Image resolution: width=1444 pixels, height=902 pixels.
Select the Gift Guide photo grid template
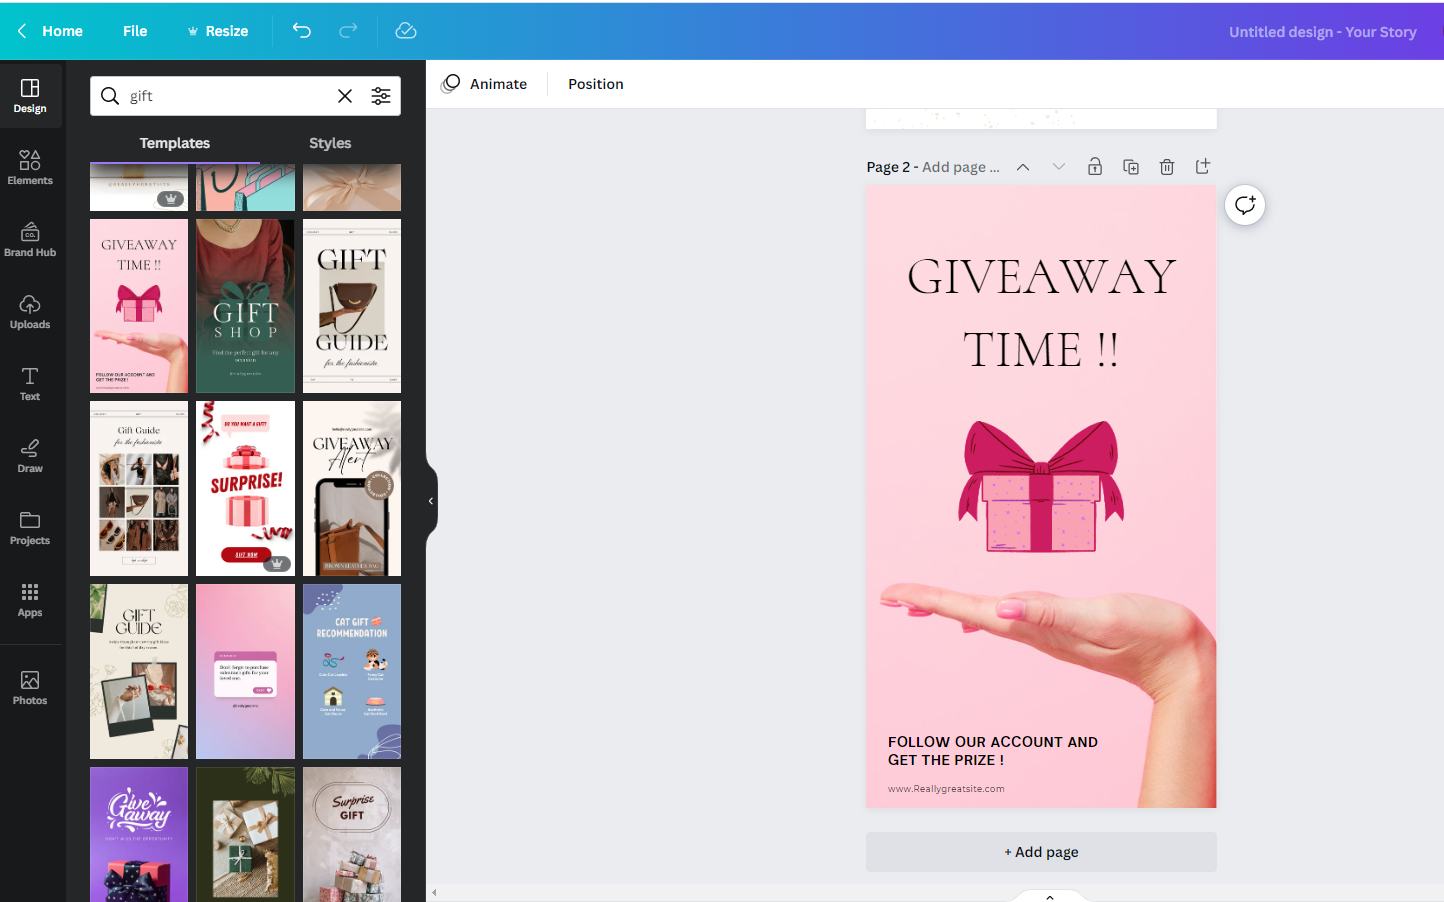point(139,489)
